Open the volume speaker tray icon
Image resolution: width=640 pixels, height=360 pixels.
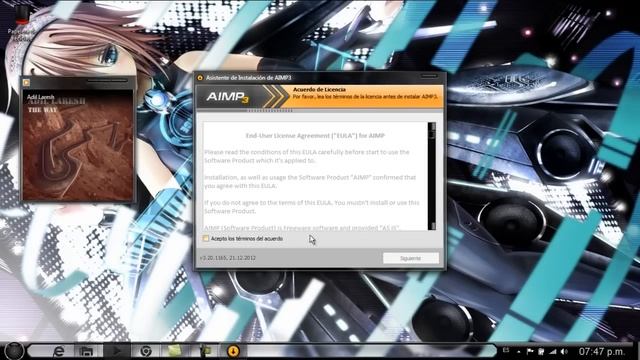click(x=564, y=351)
